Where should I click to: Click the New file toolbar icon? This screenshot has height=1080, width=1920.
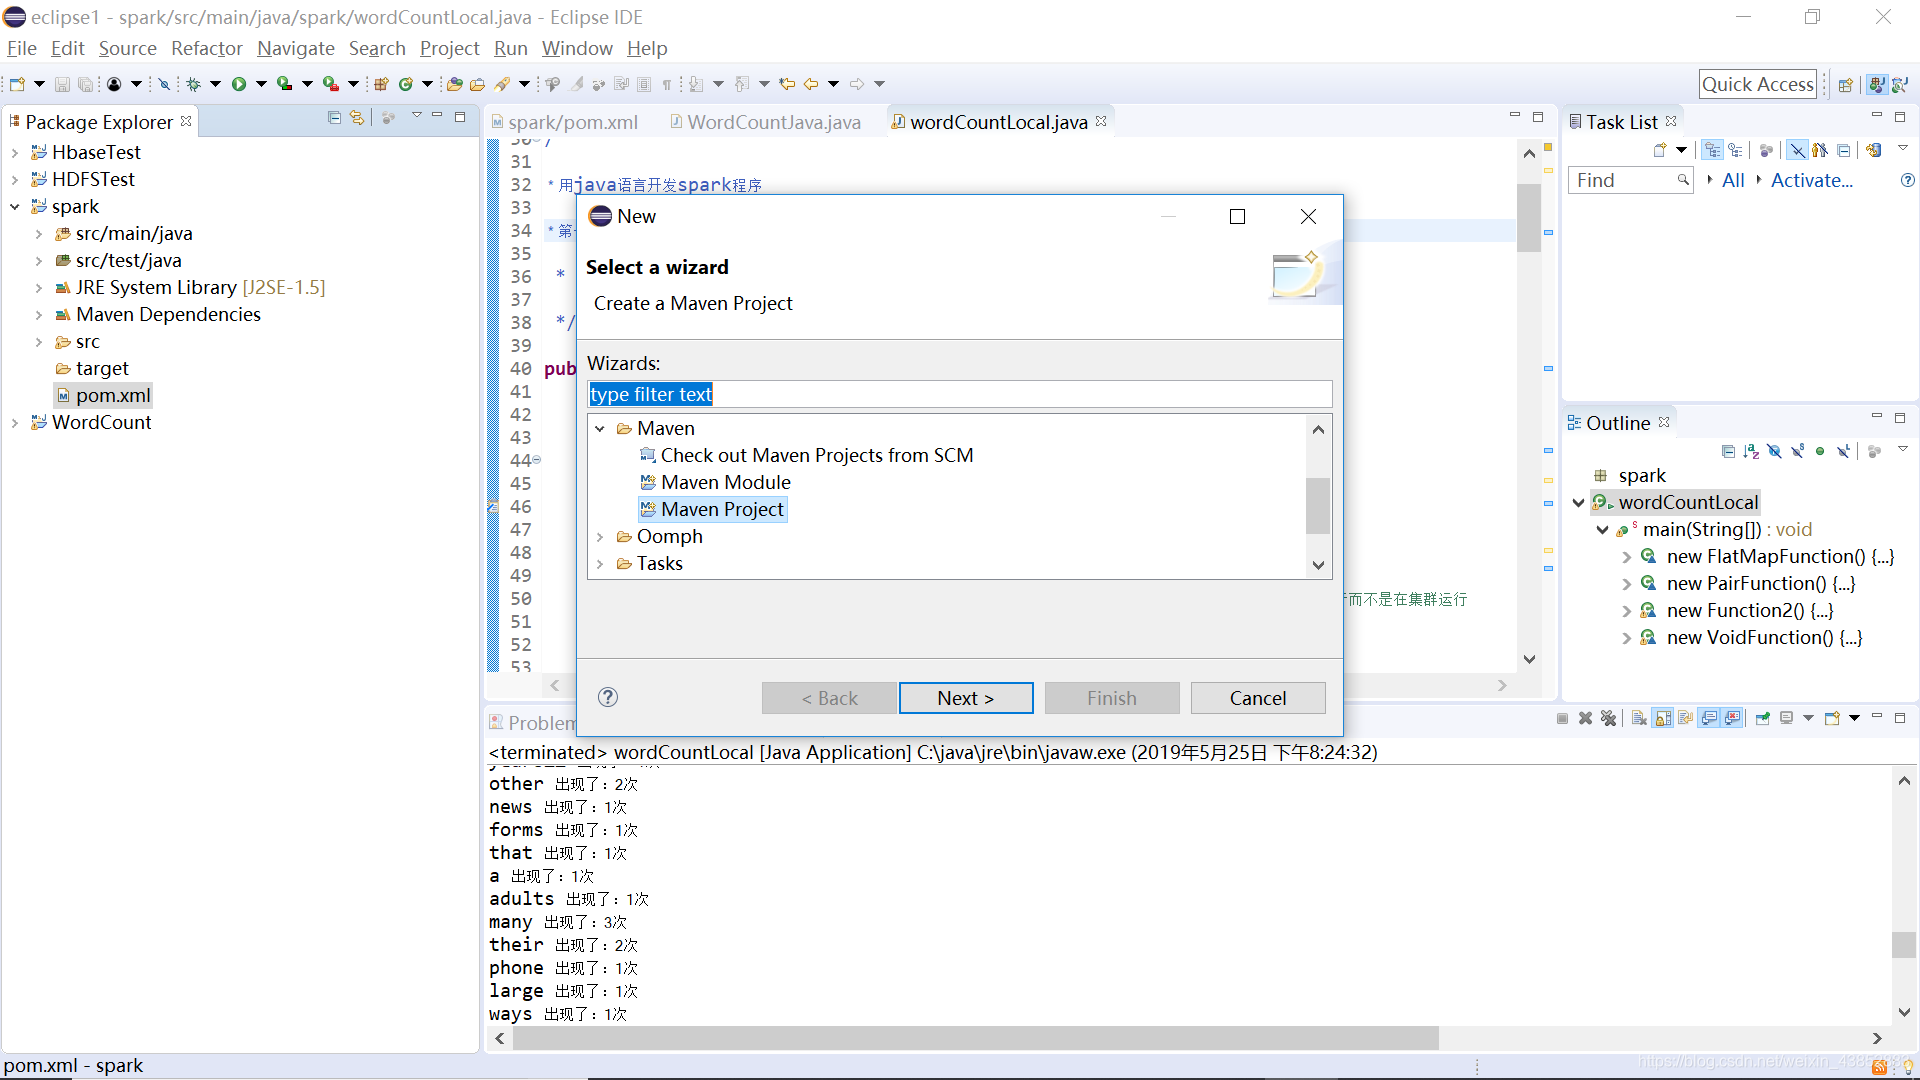(x=17, y=84)
